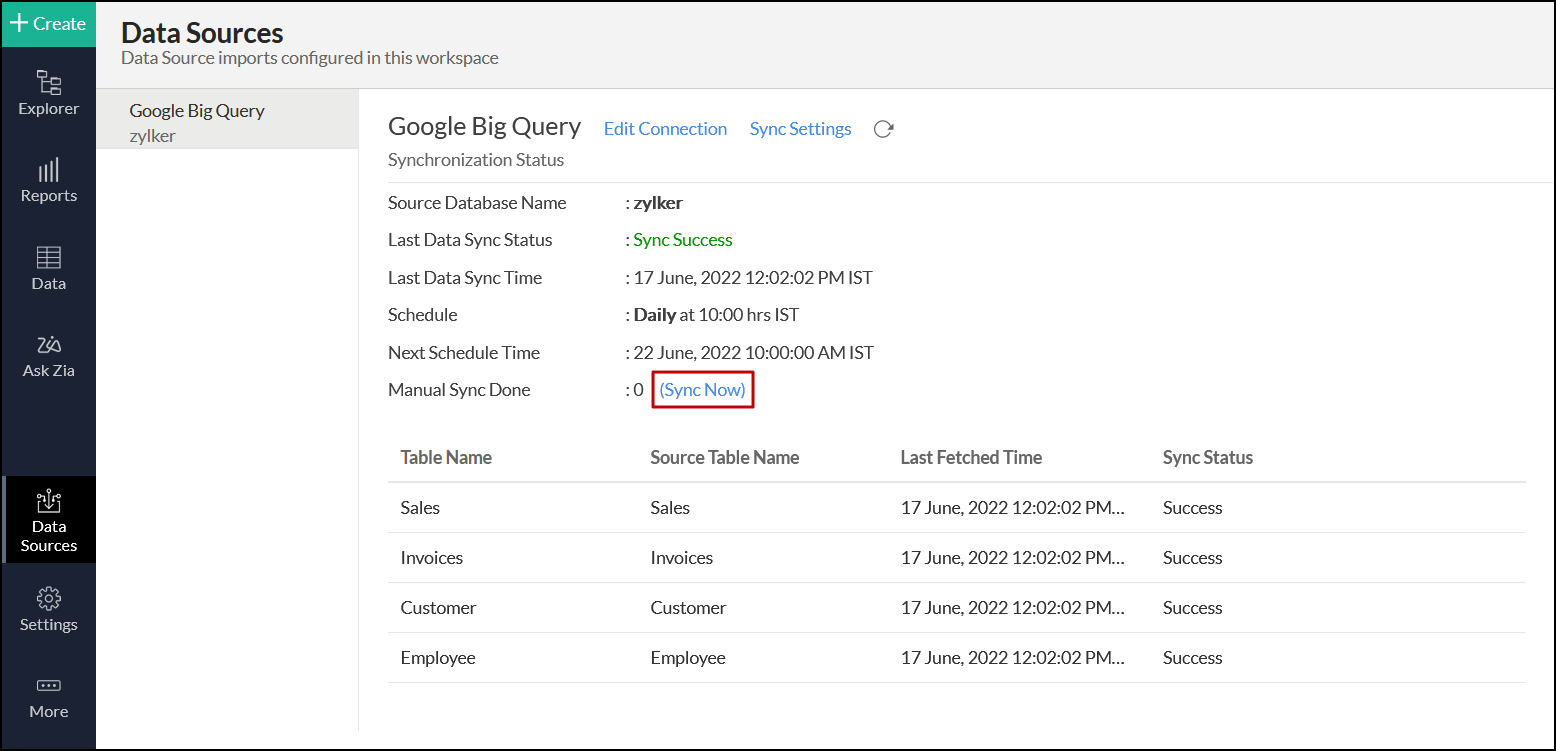Click the Sync Now link
The image size is (1556, 751).
tap(702, 390)
